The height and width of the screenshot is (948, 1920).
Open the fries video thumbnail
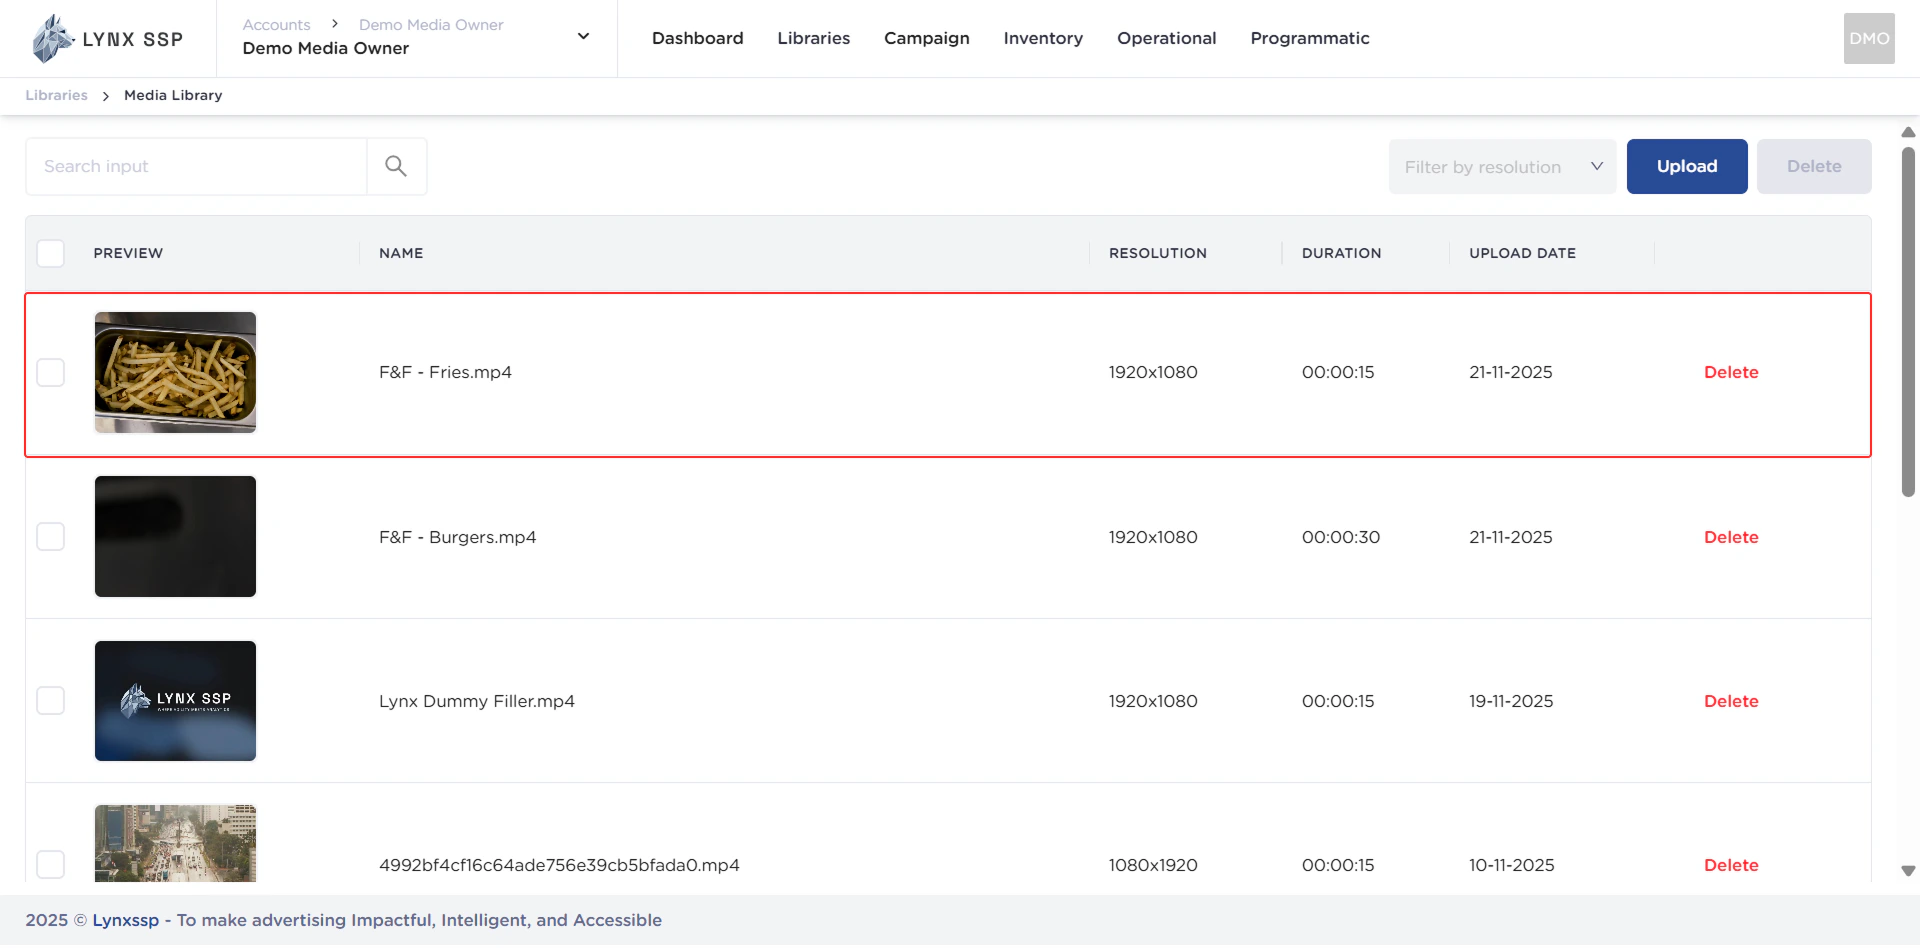pyautogui.click(x=175, y=372)
